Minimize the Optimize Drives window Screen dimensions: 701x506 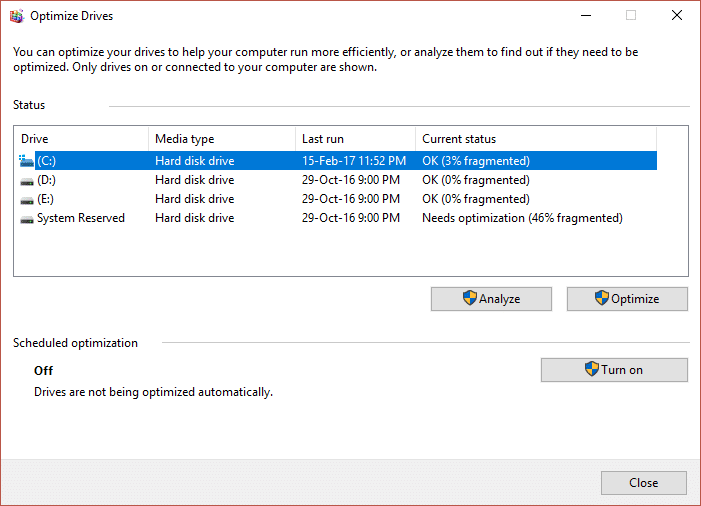click(585, 16)
